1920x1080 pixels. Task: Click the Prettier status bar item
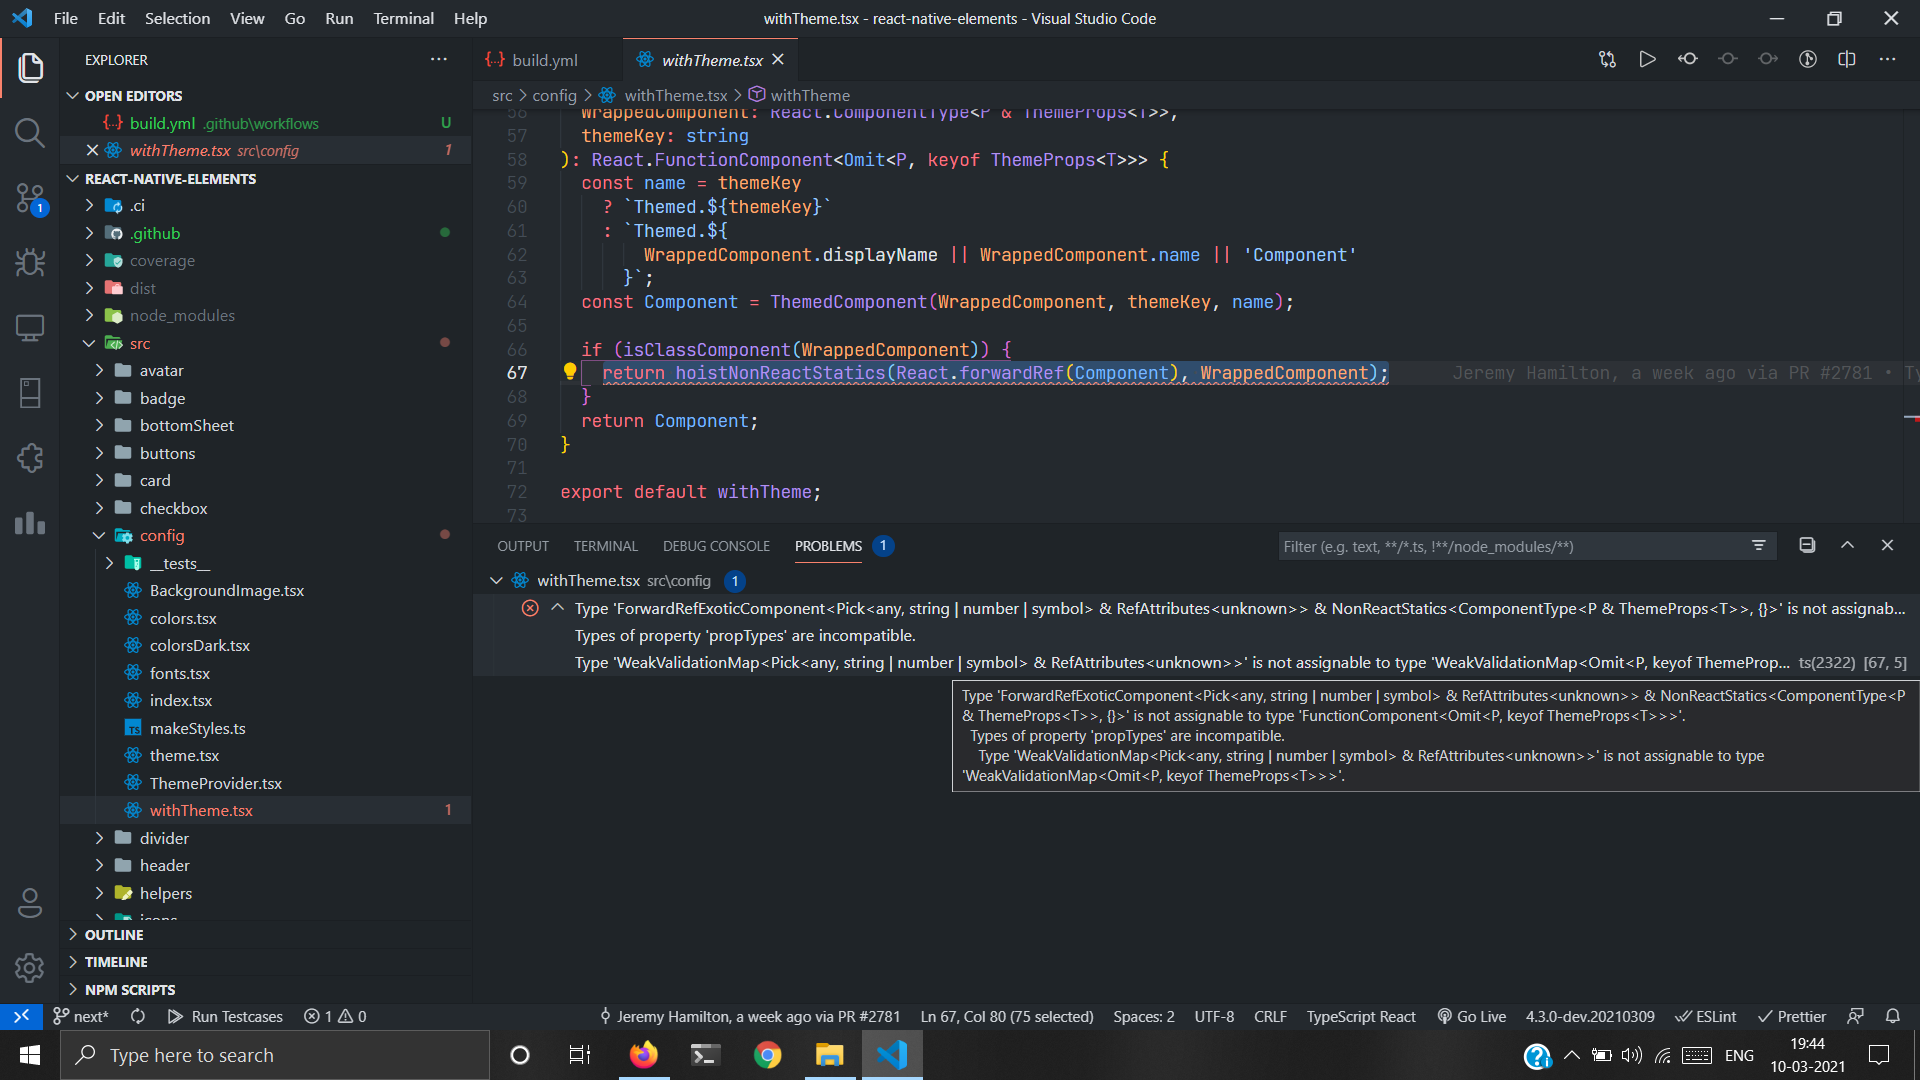1791,1016
